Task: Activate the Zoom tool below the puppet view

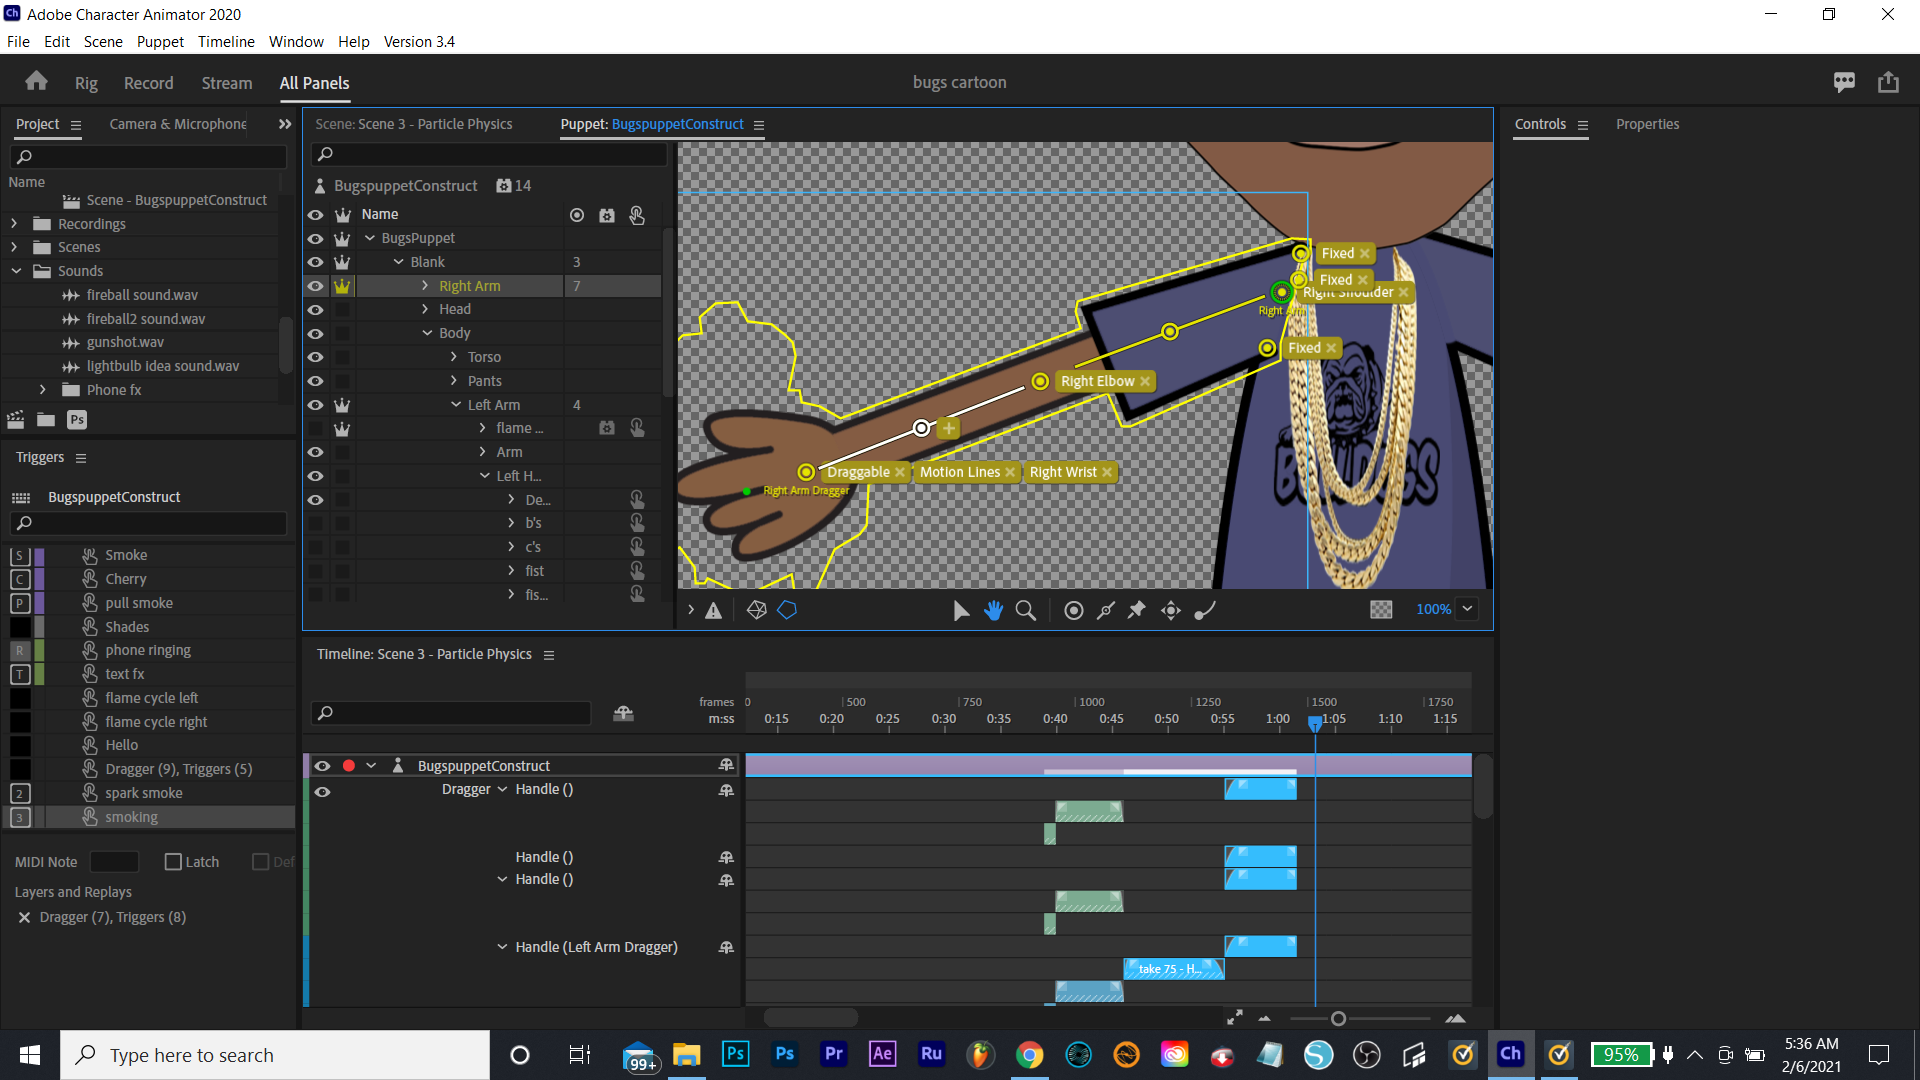Action: click(1026, 610)
